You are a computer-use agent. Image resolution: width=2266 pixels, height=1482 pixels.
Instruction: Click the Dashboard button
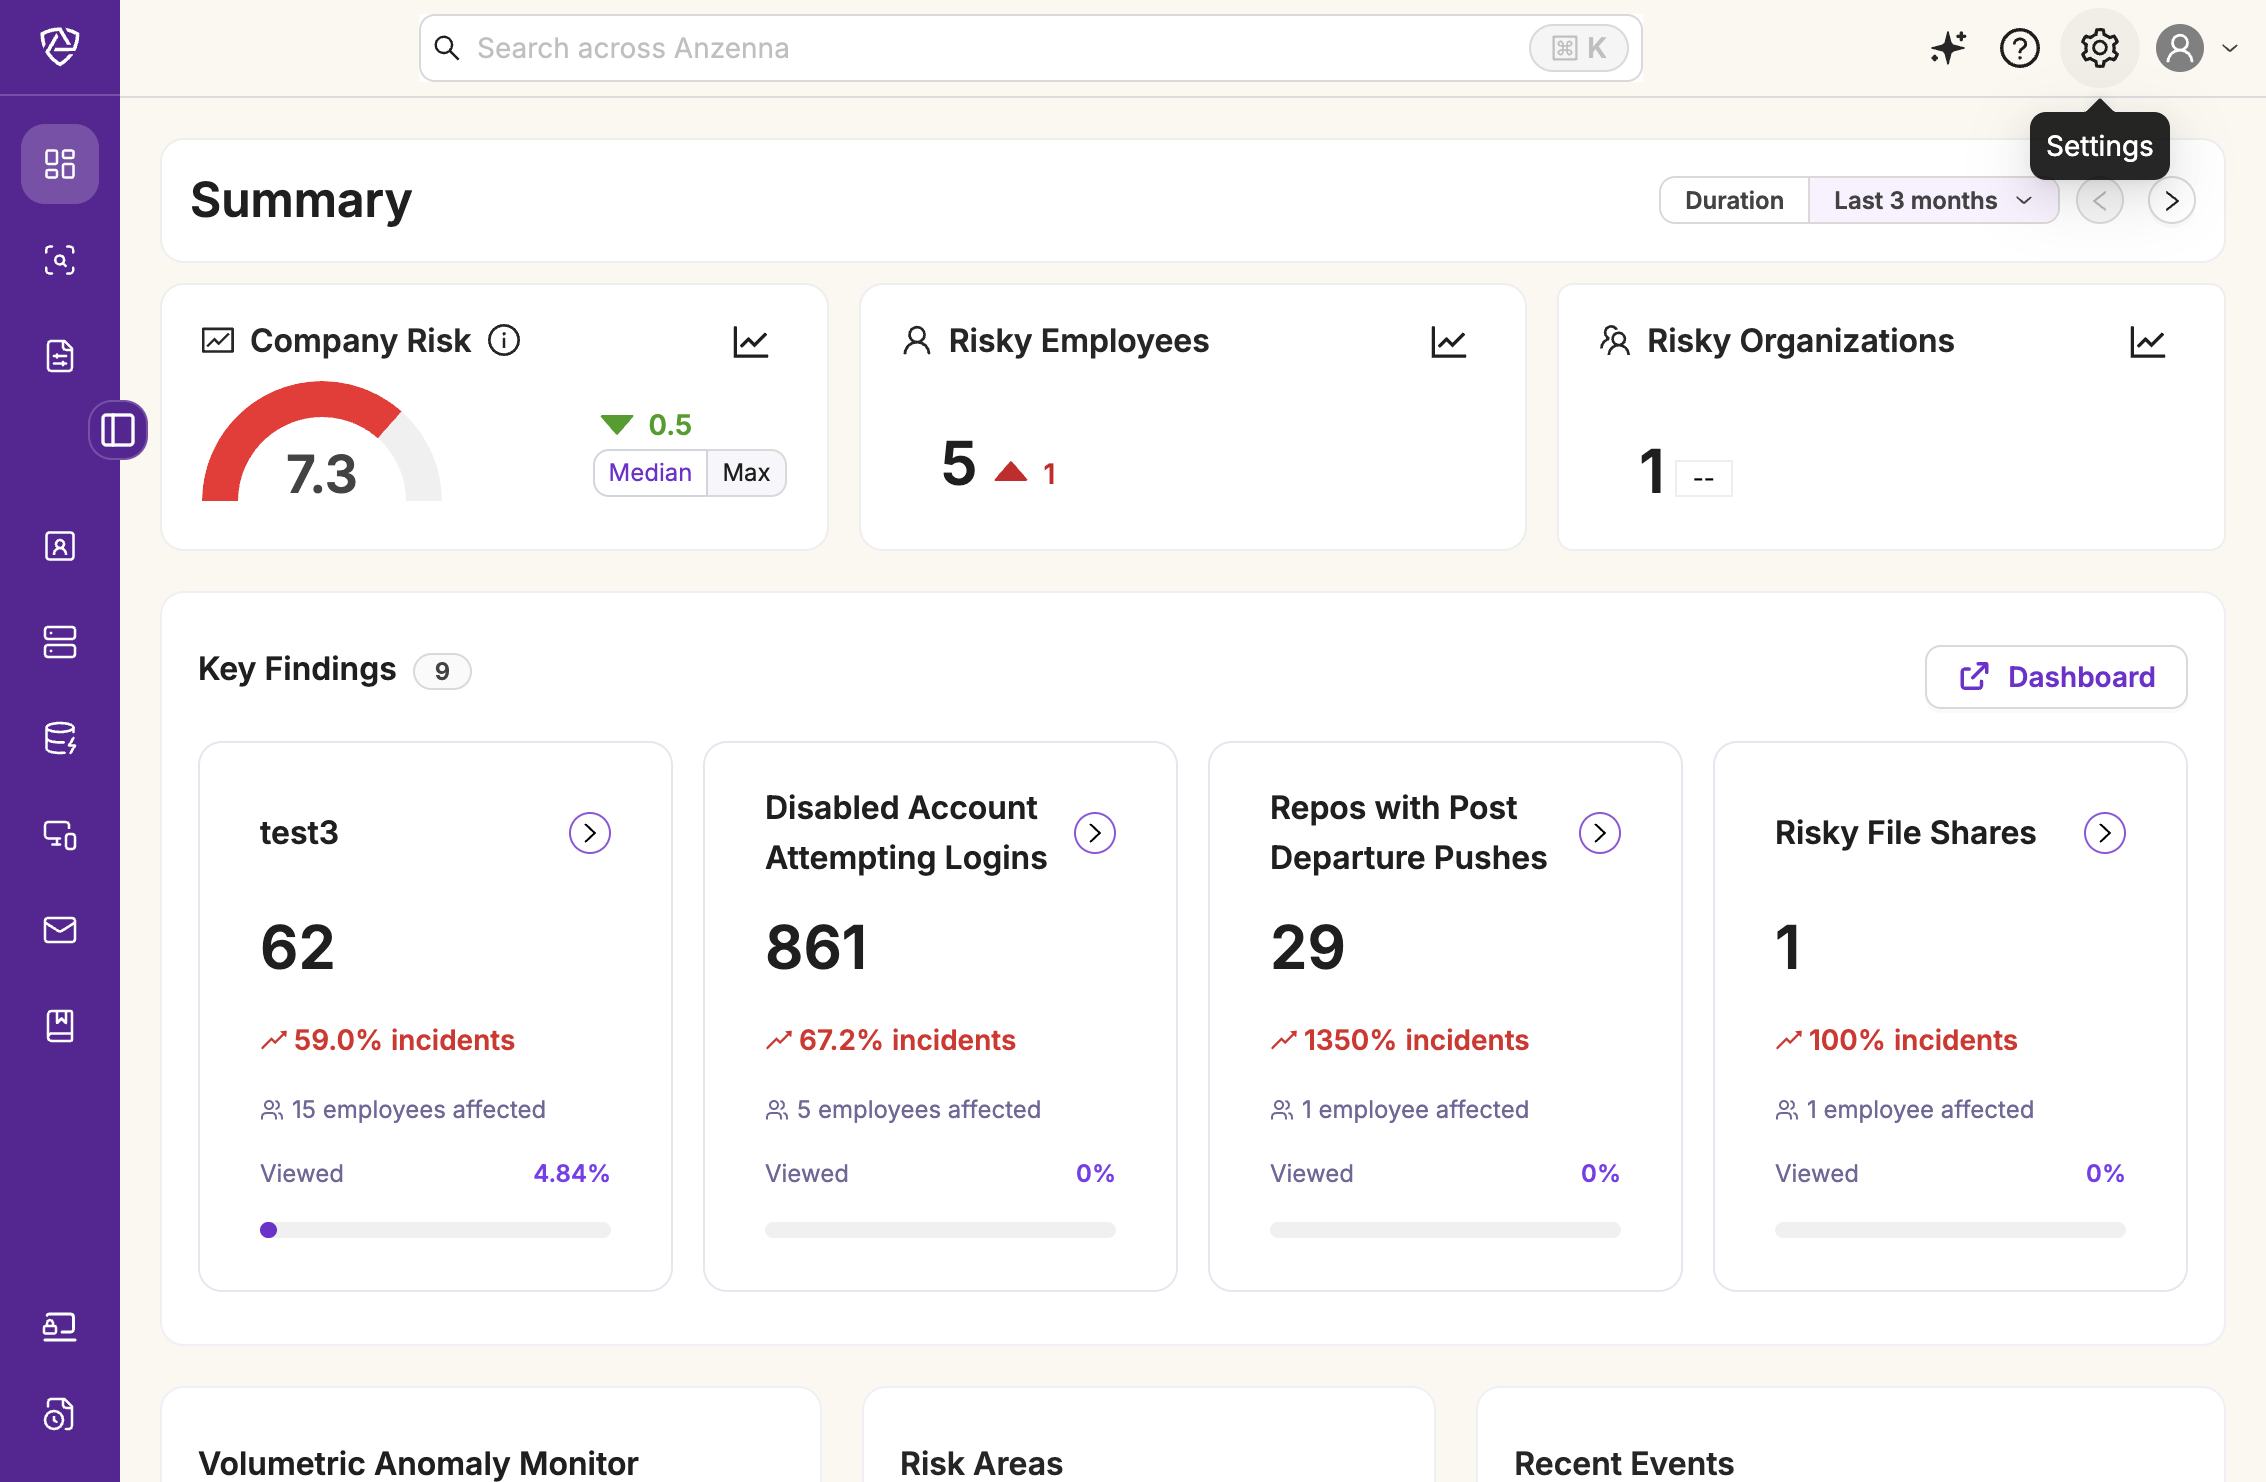click(x=2056, y=677)
